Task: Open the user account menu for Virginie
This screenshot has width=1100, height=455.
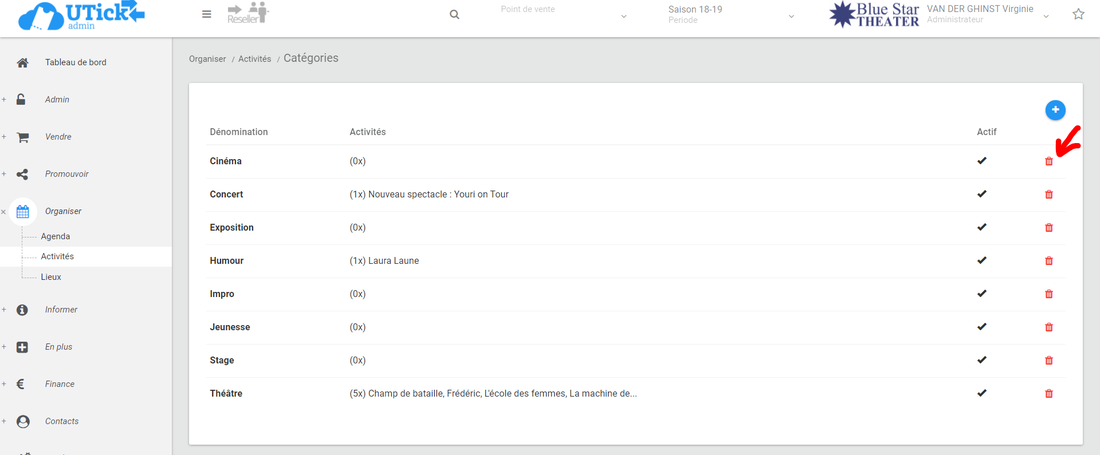Action: (x=988, y=14)
